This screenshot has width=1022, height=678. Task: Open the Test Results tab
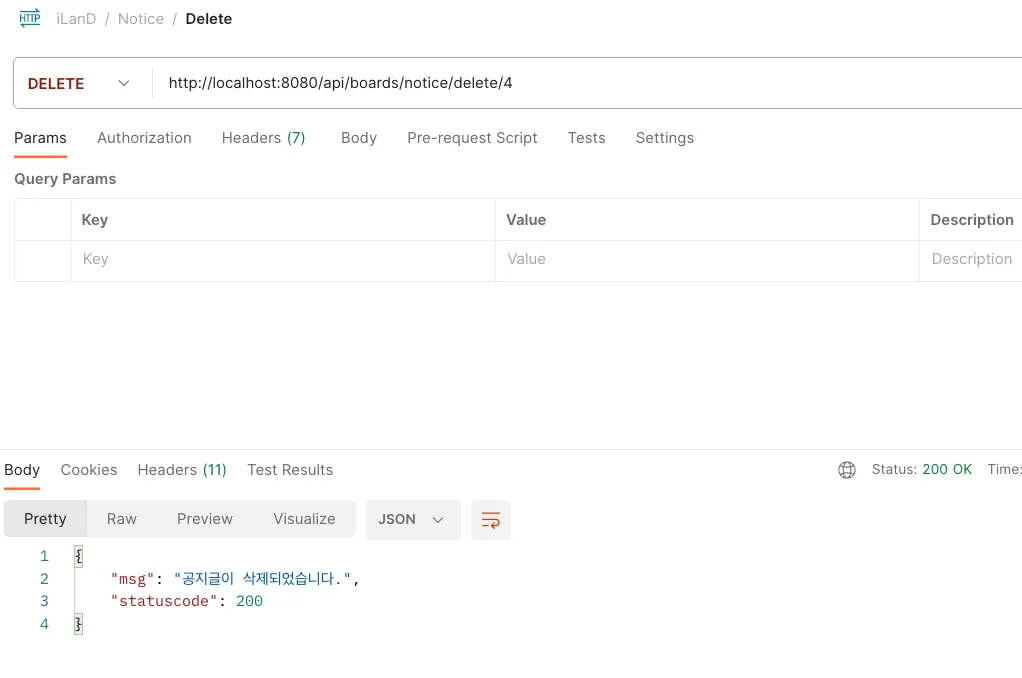point(290,470)
